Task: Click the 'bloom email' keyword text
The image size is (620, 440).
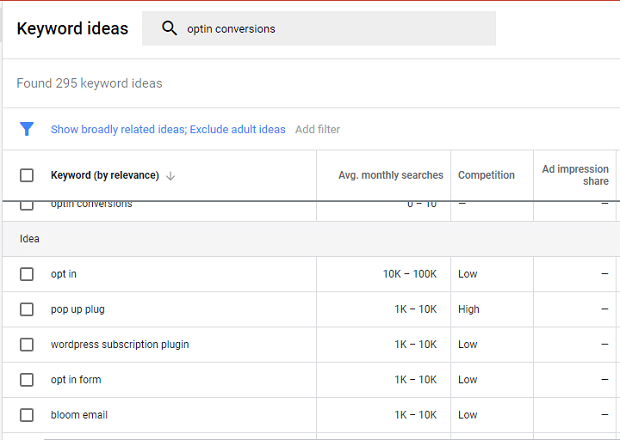Action: pyautogui.click(x=79, y=414)
